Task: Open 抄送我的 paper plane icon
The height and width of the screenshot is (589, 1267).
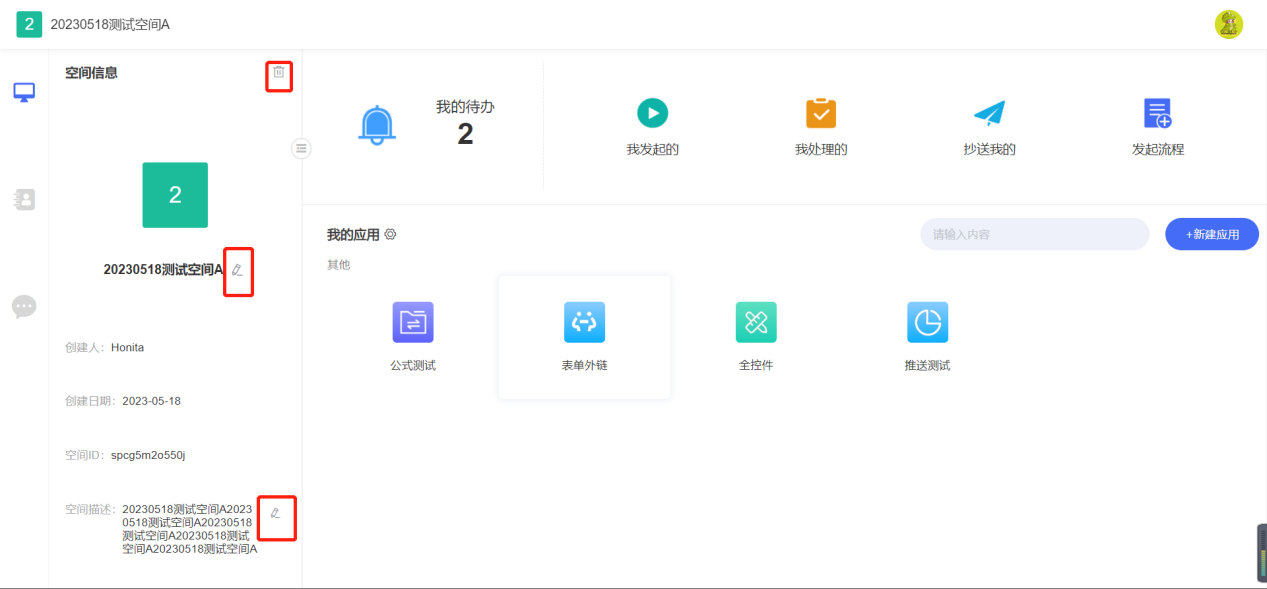Action: [x=989, y=113]
